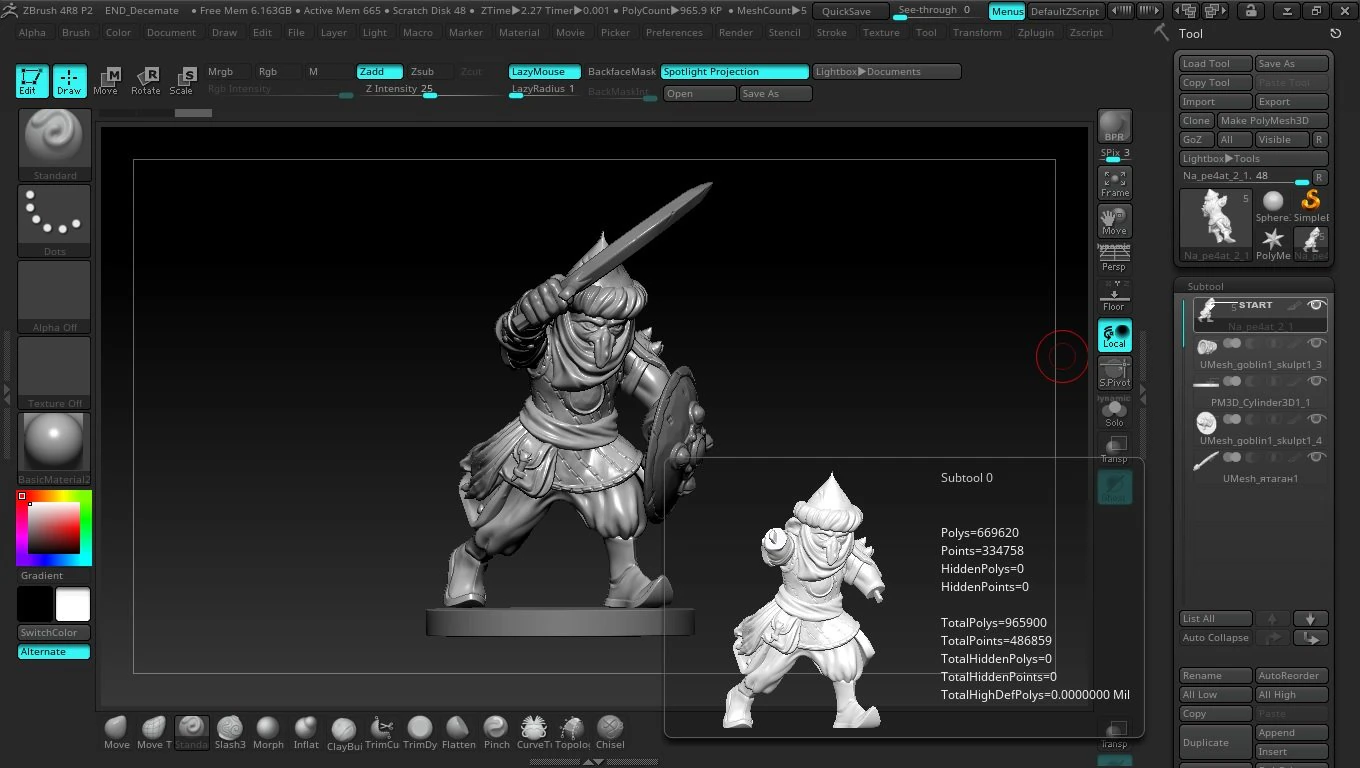The image size is (1360, 768).
Task: Open the Render menu
Action: [736, 32]
